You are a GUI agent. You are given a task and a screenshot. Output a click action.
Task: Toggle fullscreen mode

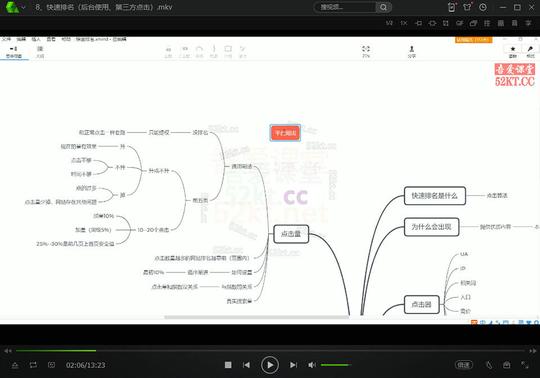point(525,365)
